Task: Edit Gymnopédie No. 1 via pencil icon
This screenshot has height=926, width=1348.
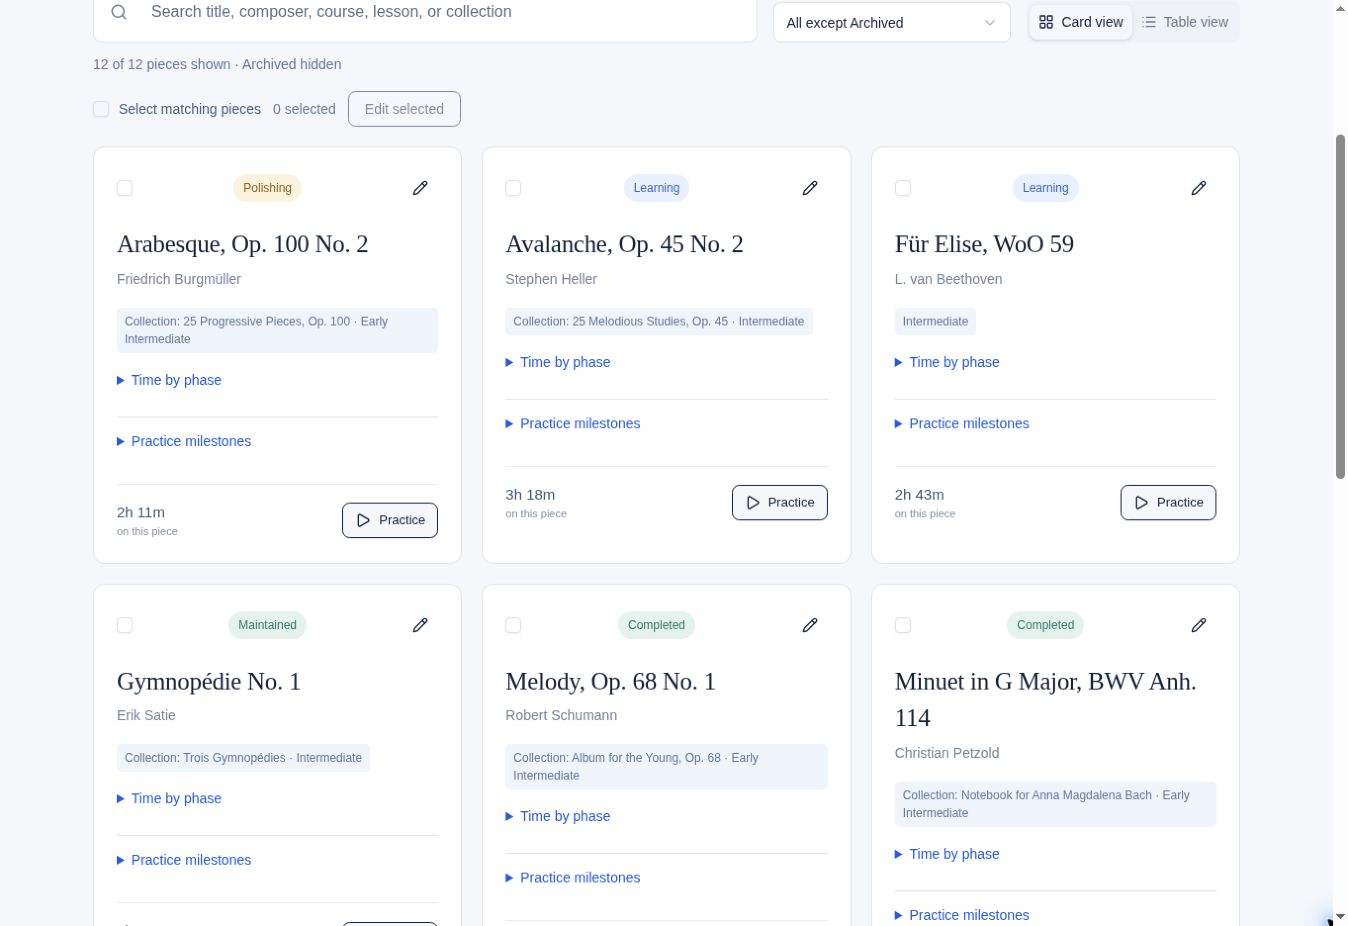Action: point(420,625)
